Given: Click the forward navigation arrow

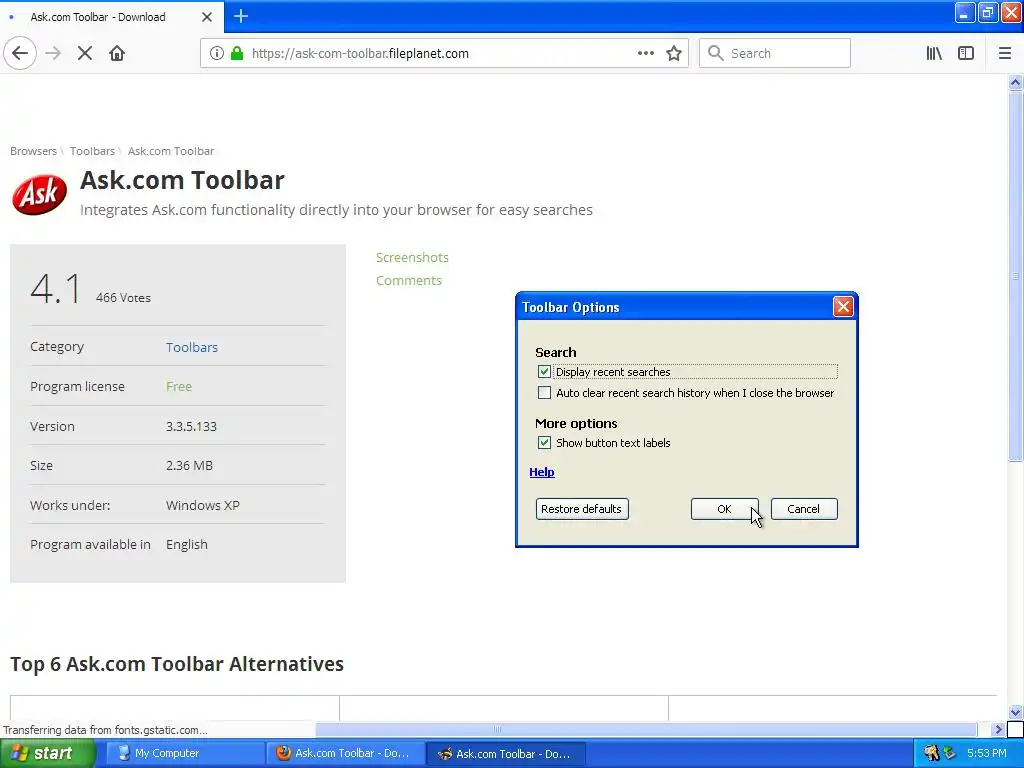Looking at the screenshot, I should tap(53, 54).
